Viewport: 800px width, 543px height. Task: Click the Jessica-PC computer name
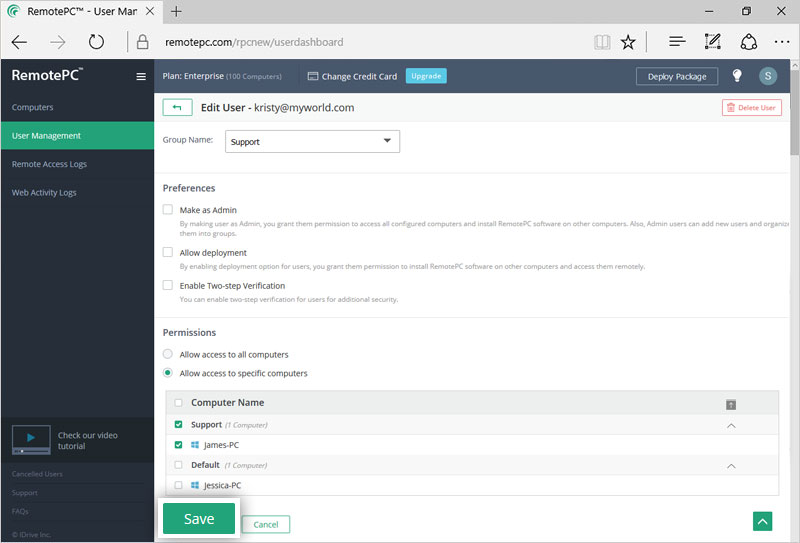point(222,485)
